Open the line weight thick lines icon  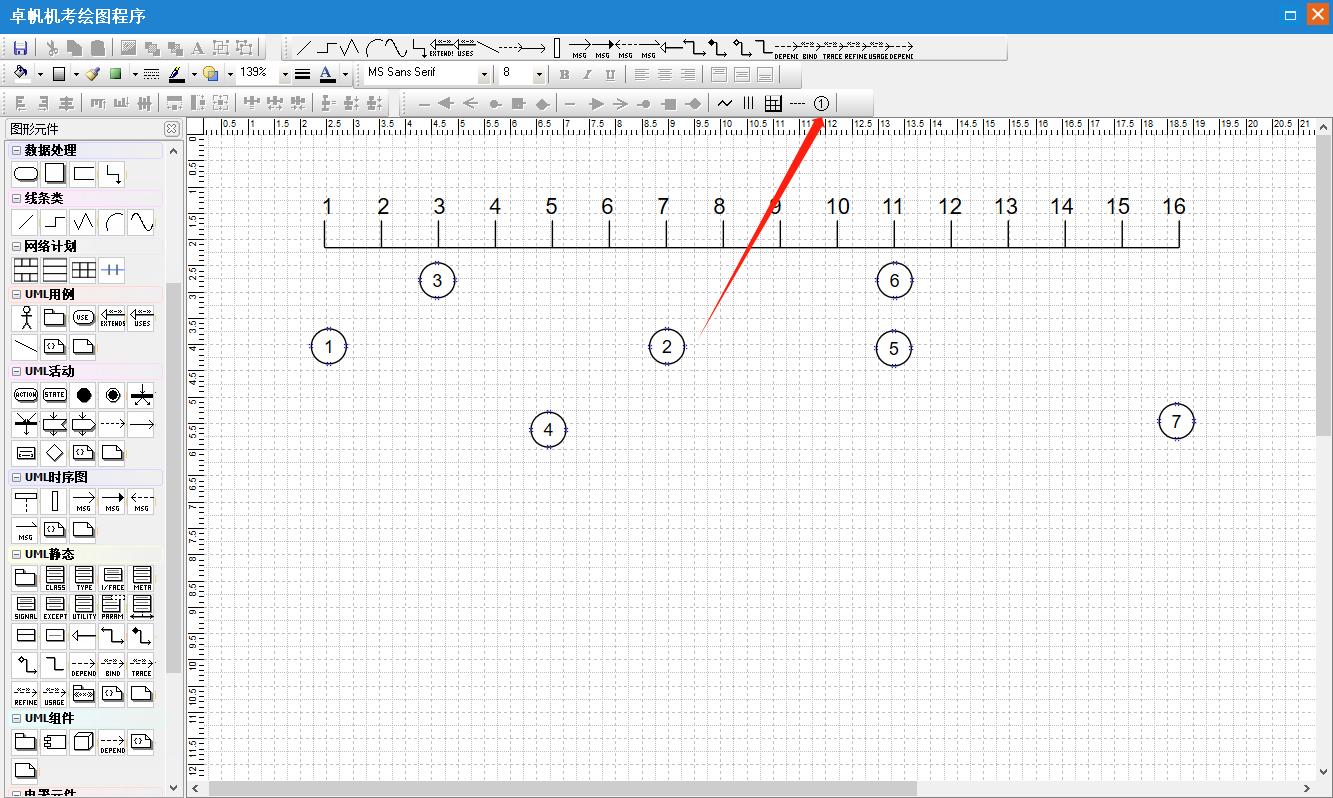pos(303,74)
